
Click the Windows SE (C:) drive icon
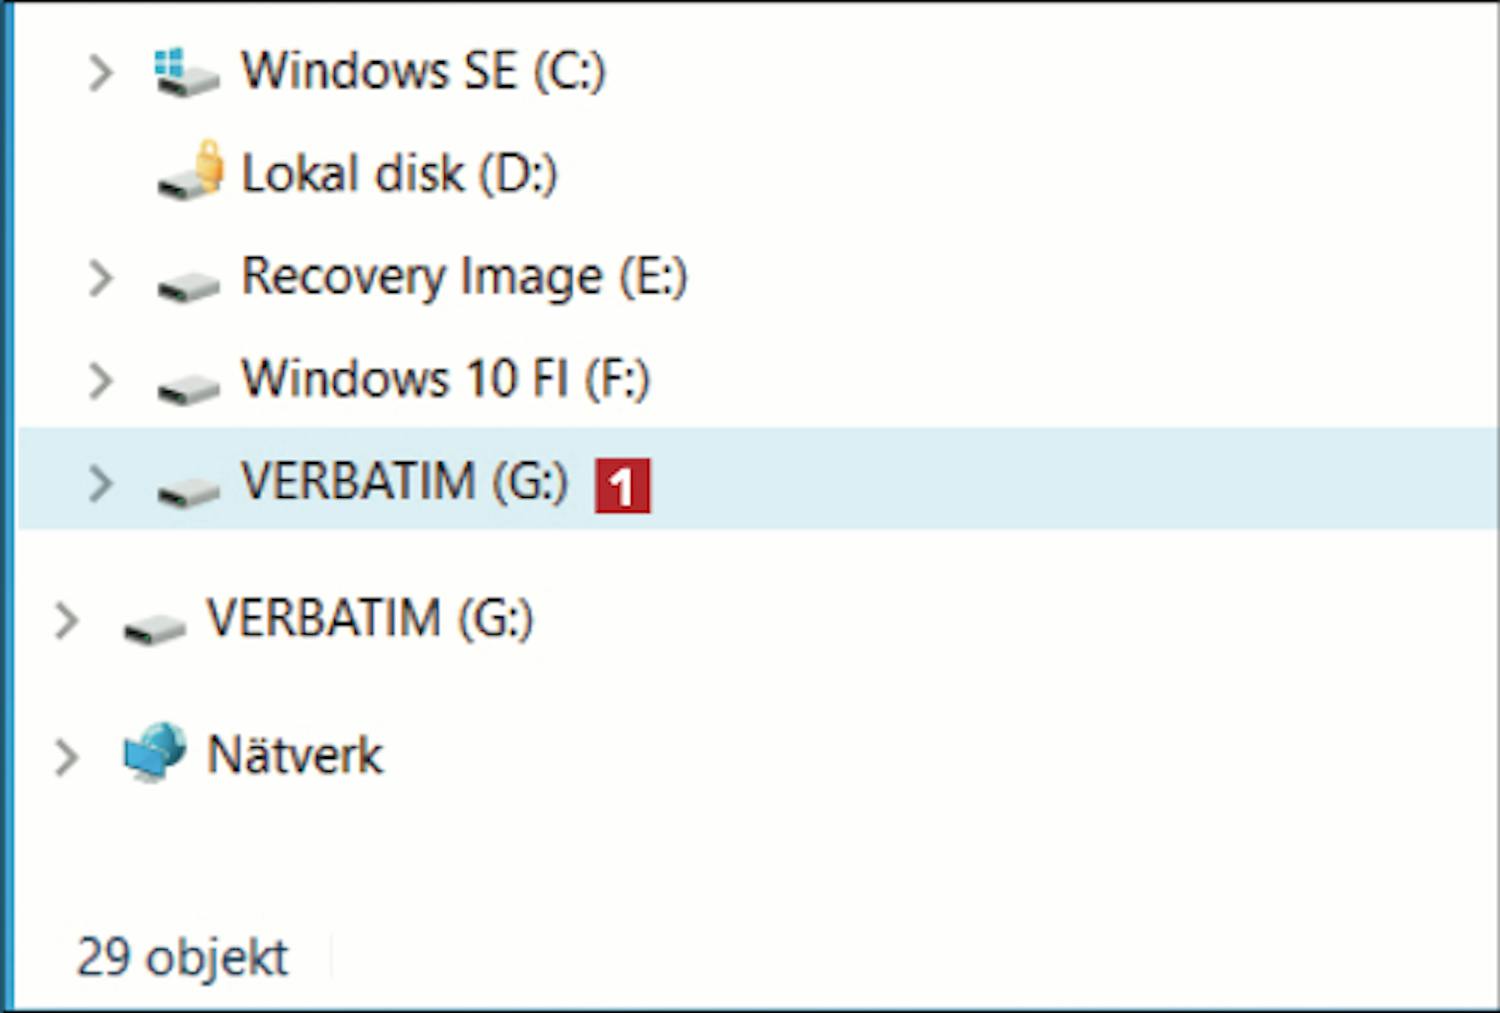[187, 72]
